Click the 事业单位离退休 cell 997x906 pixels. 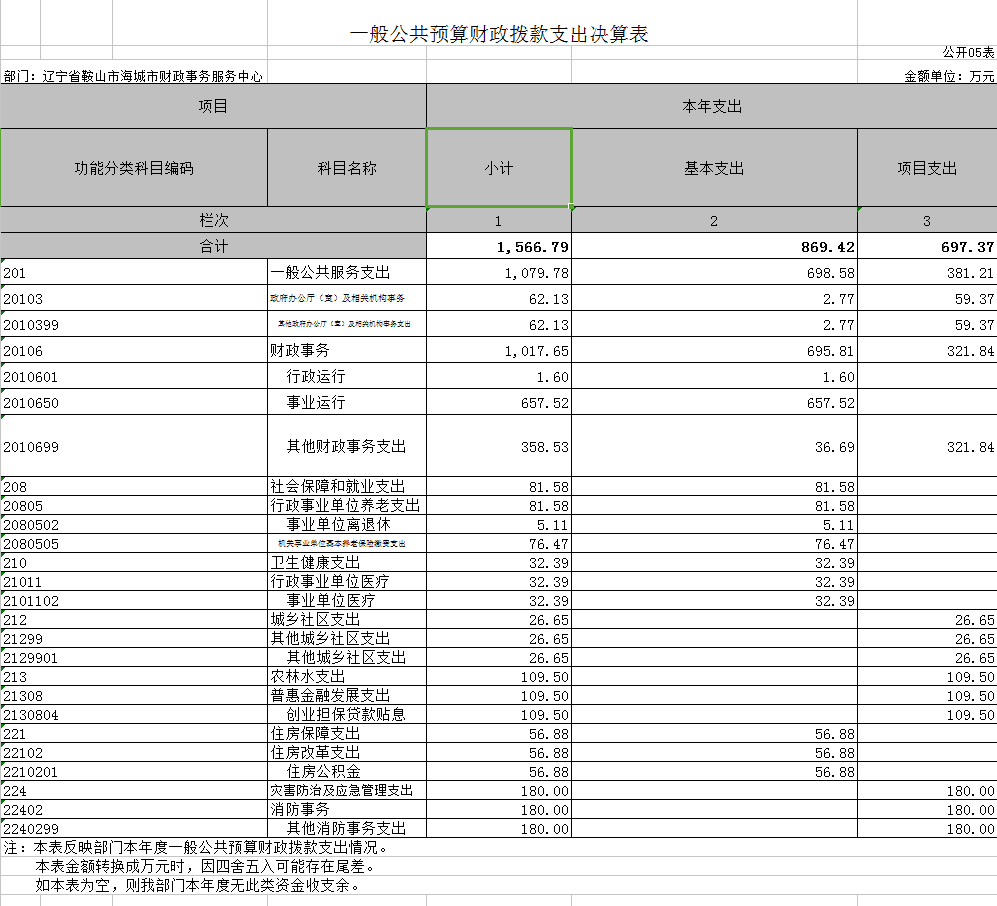tap(347, 525)
